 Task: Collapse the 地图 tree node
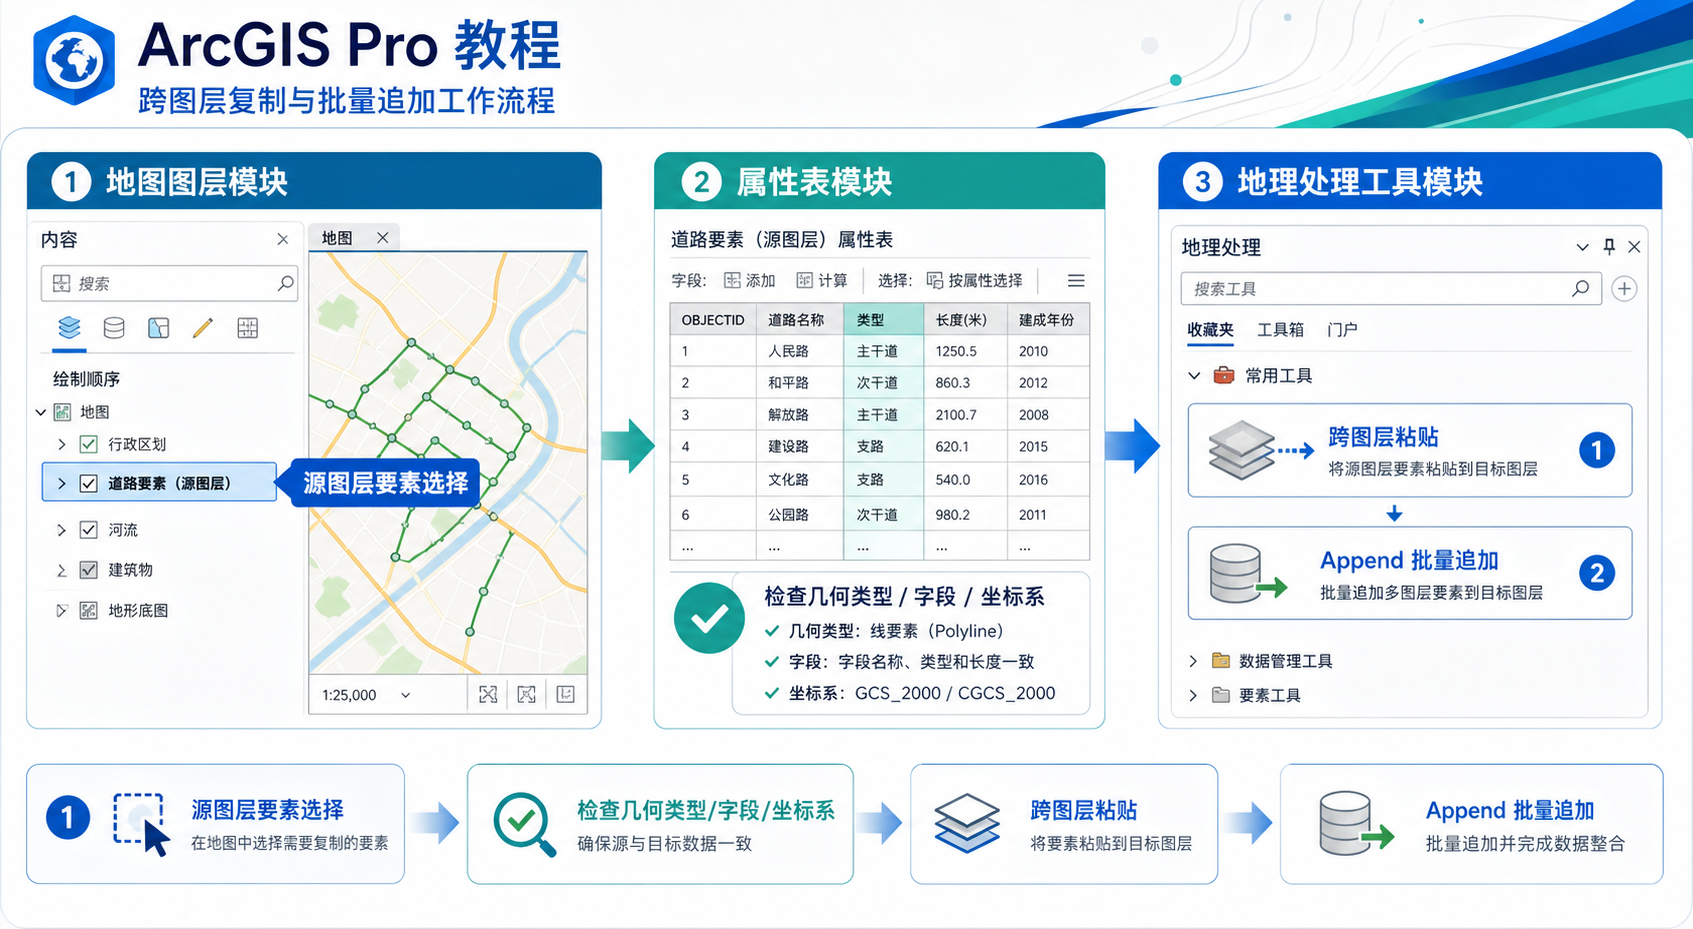pos(41,412)
